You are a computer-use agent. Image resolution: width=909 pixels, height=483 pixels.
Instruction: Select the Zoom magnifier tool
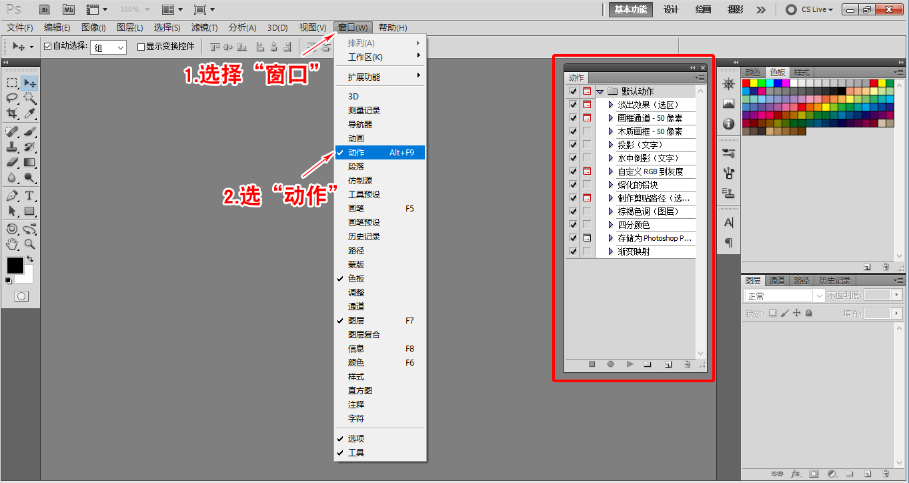tap(30, 243)
